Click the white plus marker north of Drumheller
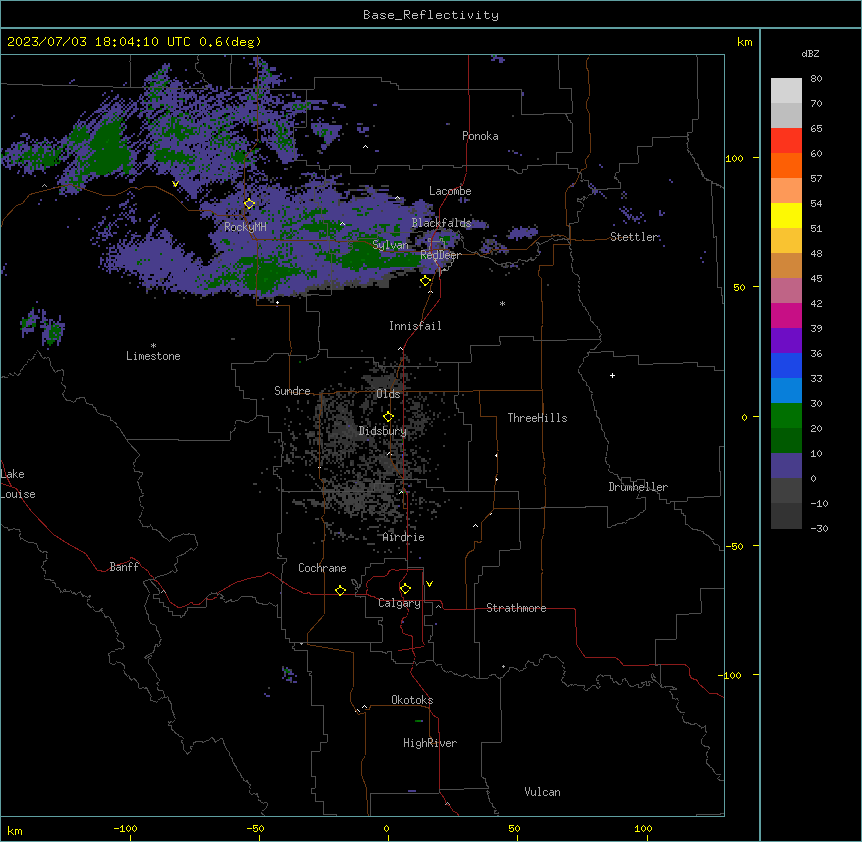 (612, 375)
